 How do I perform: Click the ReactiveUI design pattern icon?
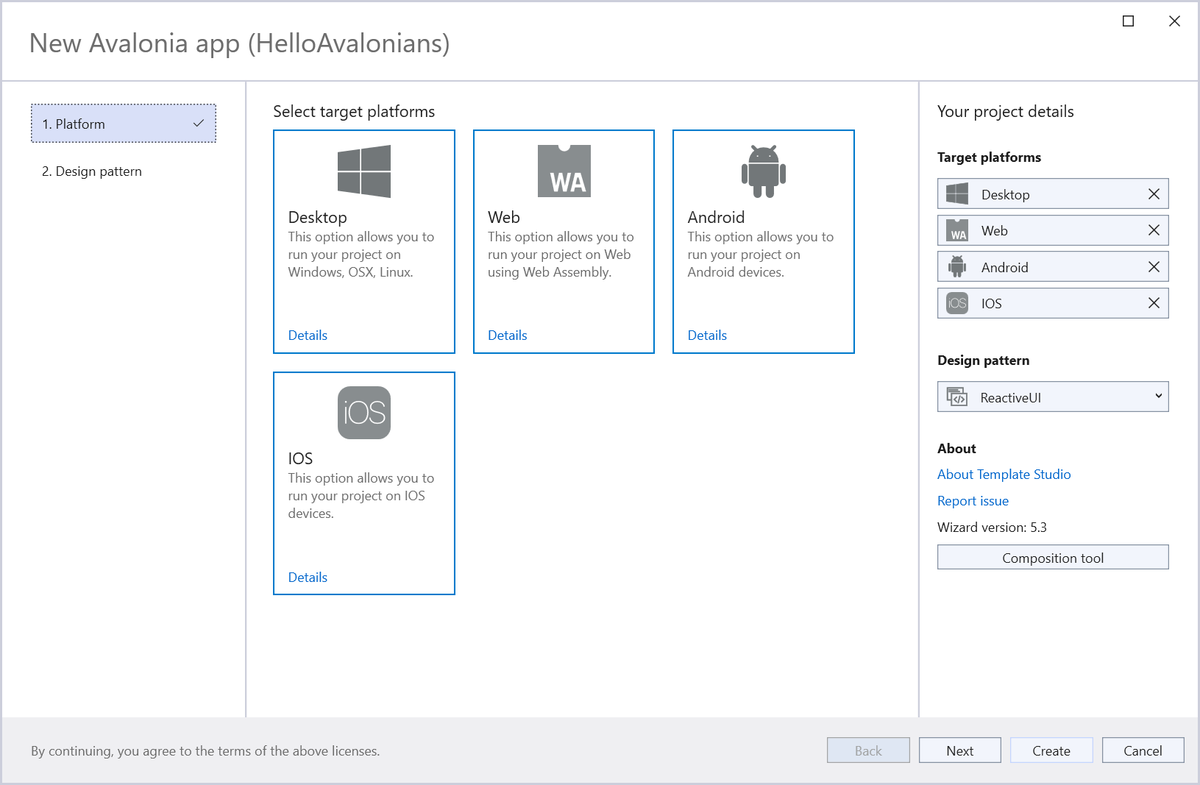[x=957, y=397]
